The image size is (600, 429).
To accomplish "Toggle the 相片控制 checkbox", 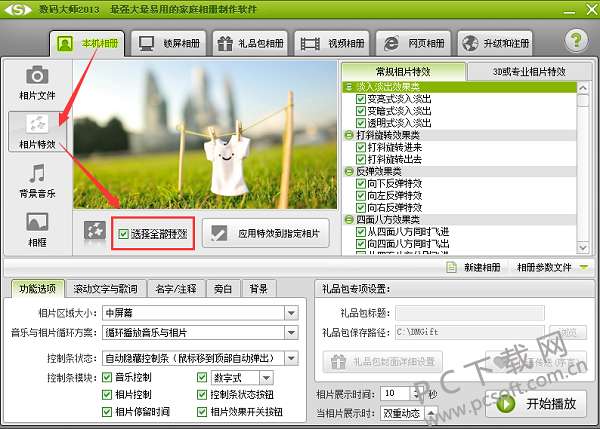I will tap(107, 395).
